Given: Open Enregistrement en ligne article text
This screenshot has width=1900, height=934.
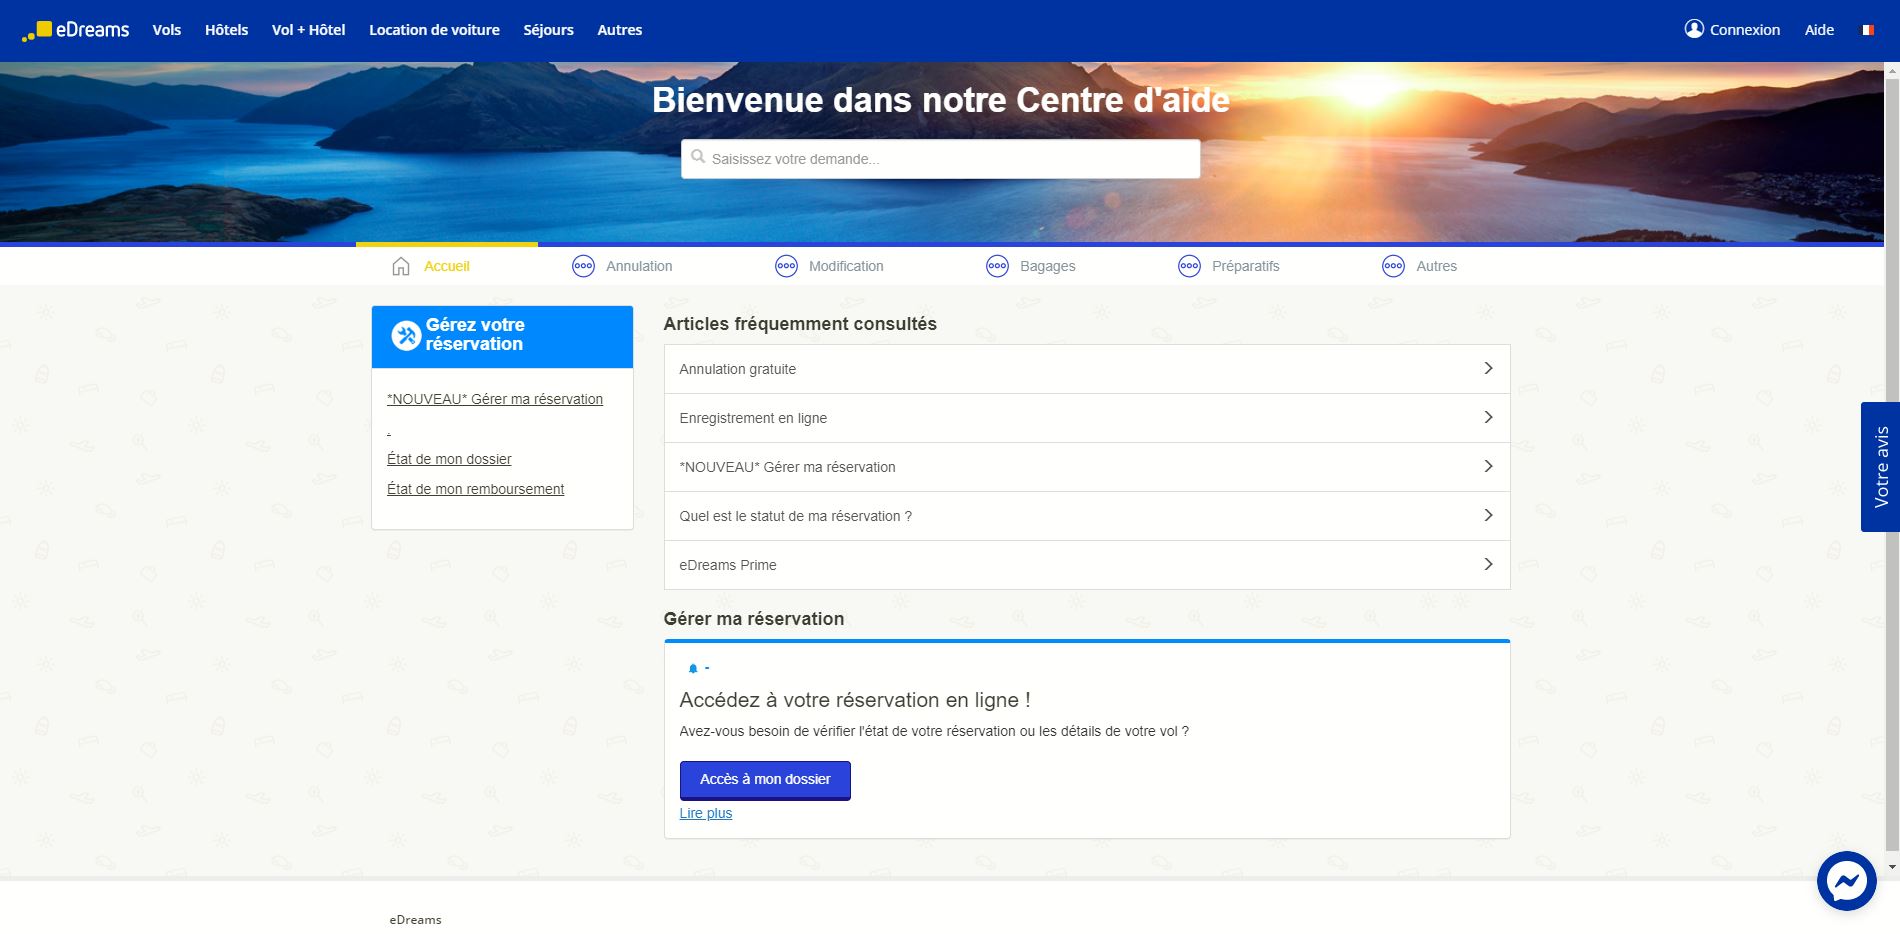Looking at the screenshot, I should coord(753,418).
